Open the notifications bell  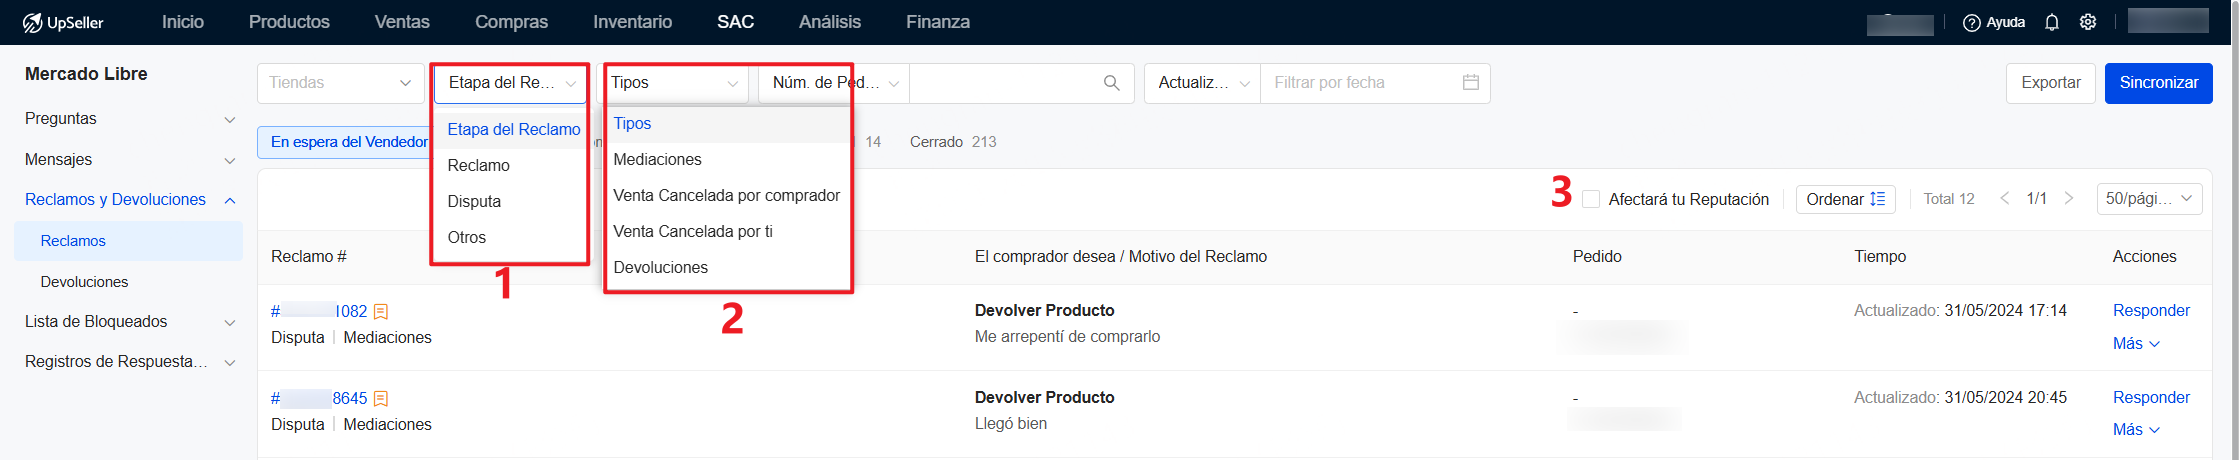pyautogui.click(x=2052, y=22)
